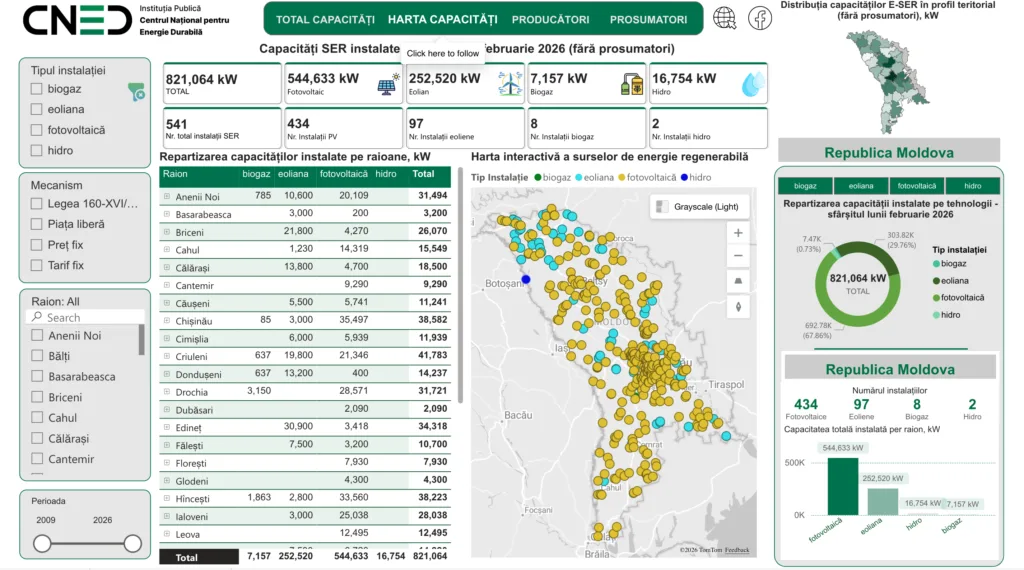
Task: Click the Biogaz tank icon
Action: tap(631, 85)
